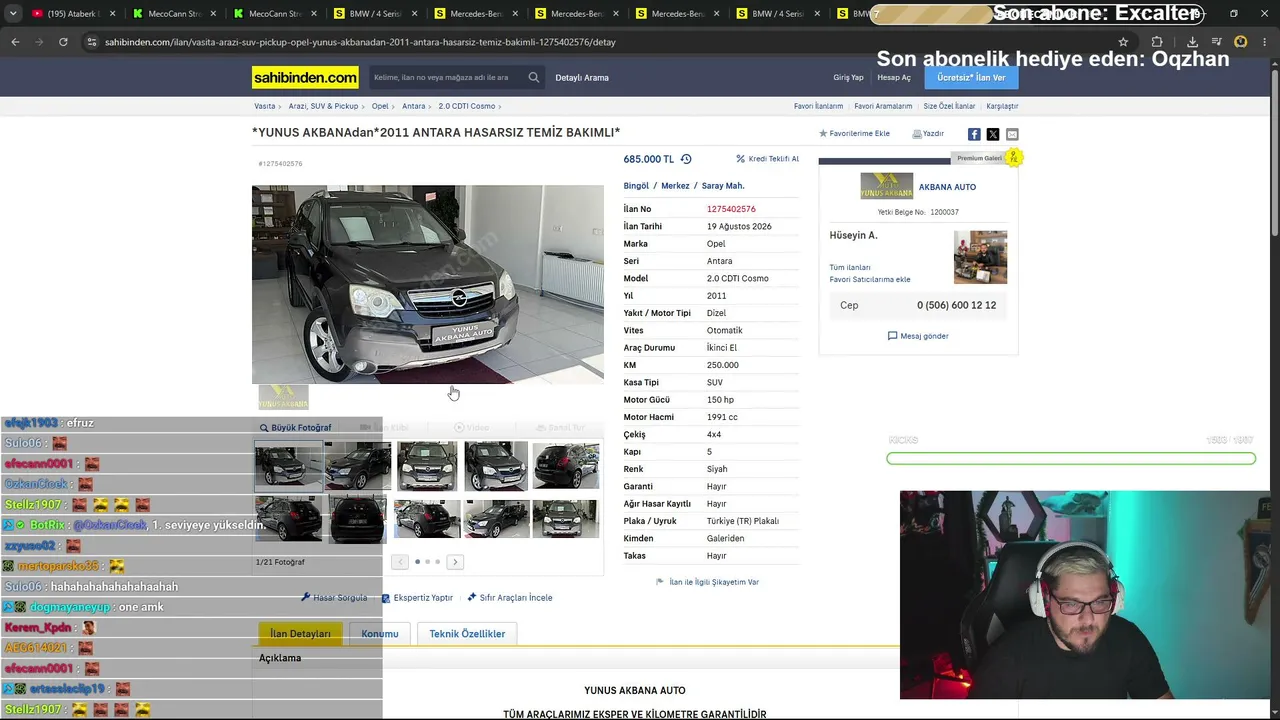Share listing on X icon

[993, 134]
